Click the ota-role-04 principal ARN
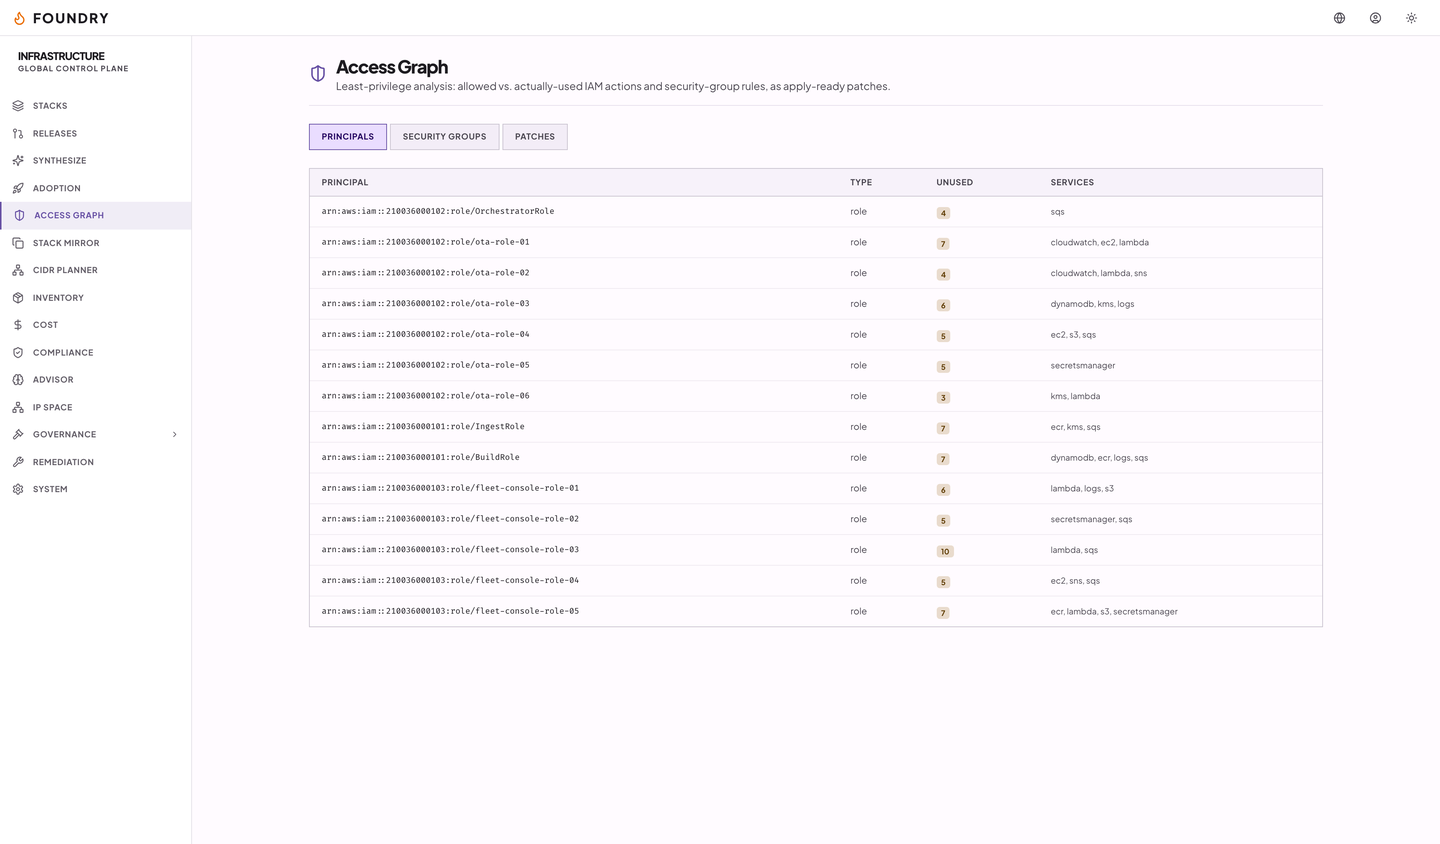Viewport: 1440px width, 844px height. click(426, 335)
